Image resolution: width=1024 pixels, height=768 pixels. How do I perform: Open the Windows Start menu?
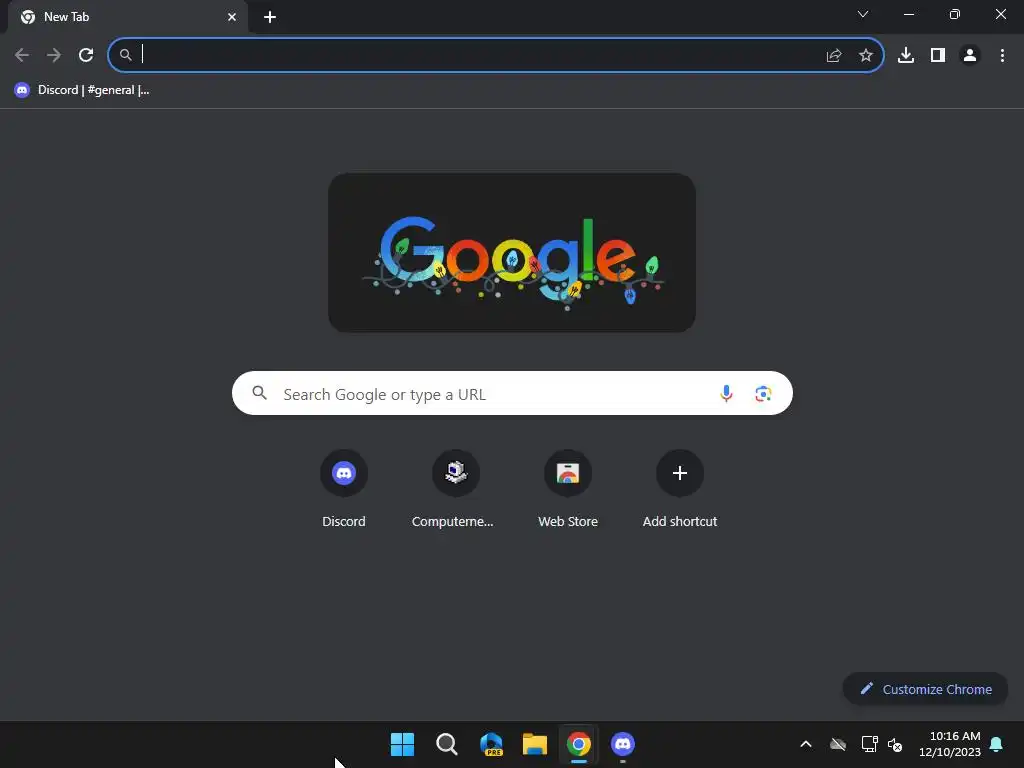click(x=402, y=744)
